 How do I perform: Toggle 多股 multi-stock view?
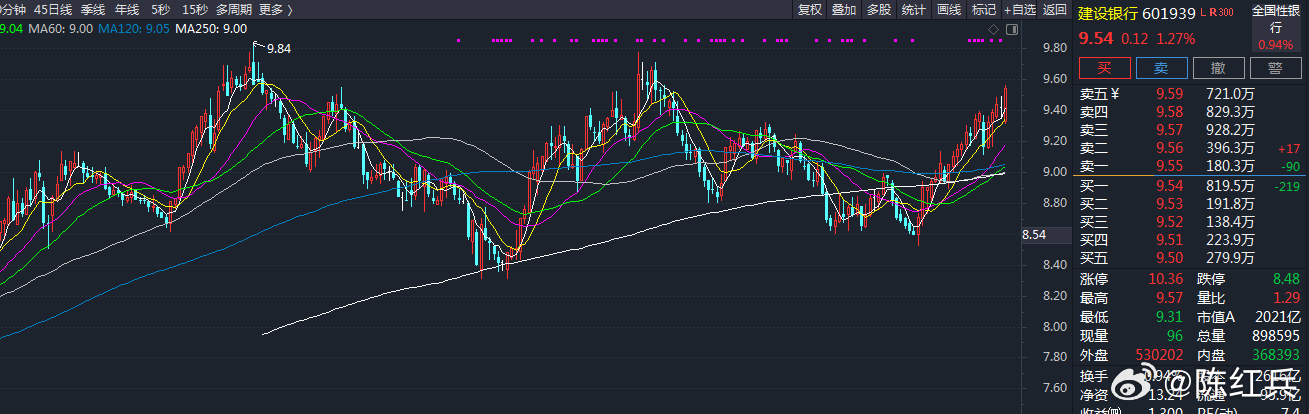pyautogui.click(x=878, y=10)
